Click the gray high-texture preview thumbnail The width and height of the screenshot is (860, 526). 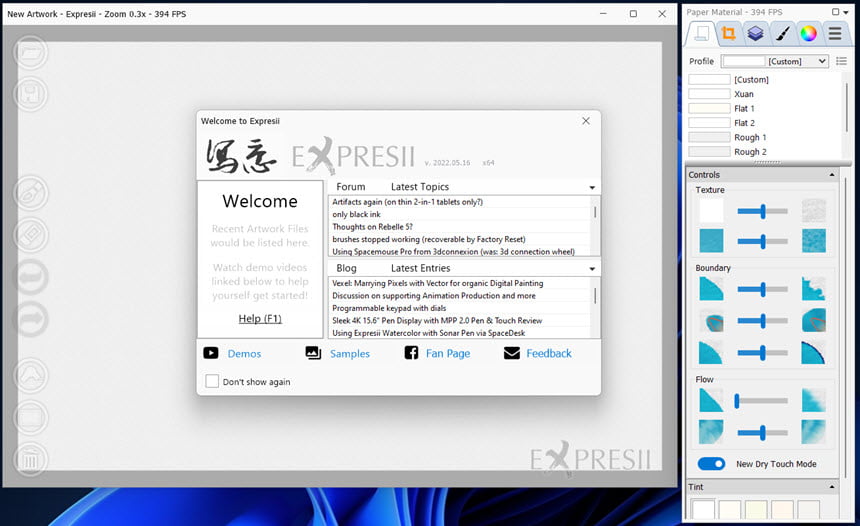pos(813,211)
